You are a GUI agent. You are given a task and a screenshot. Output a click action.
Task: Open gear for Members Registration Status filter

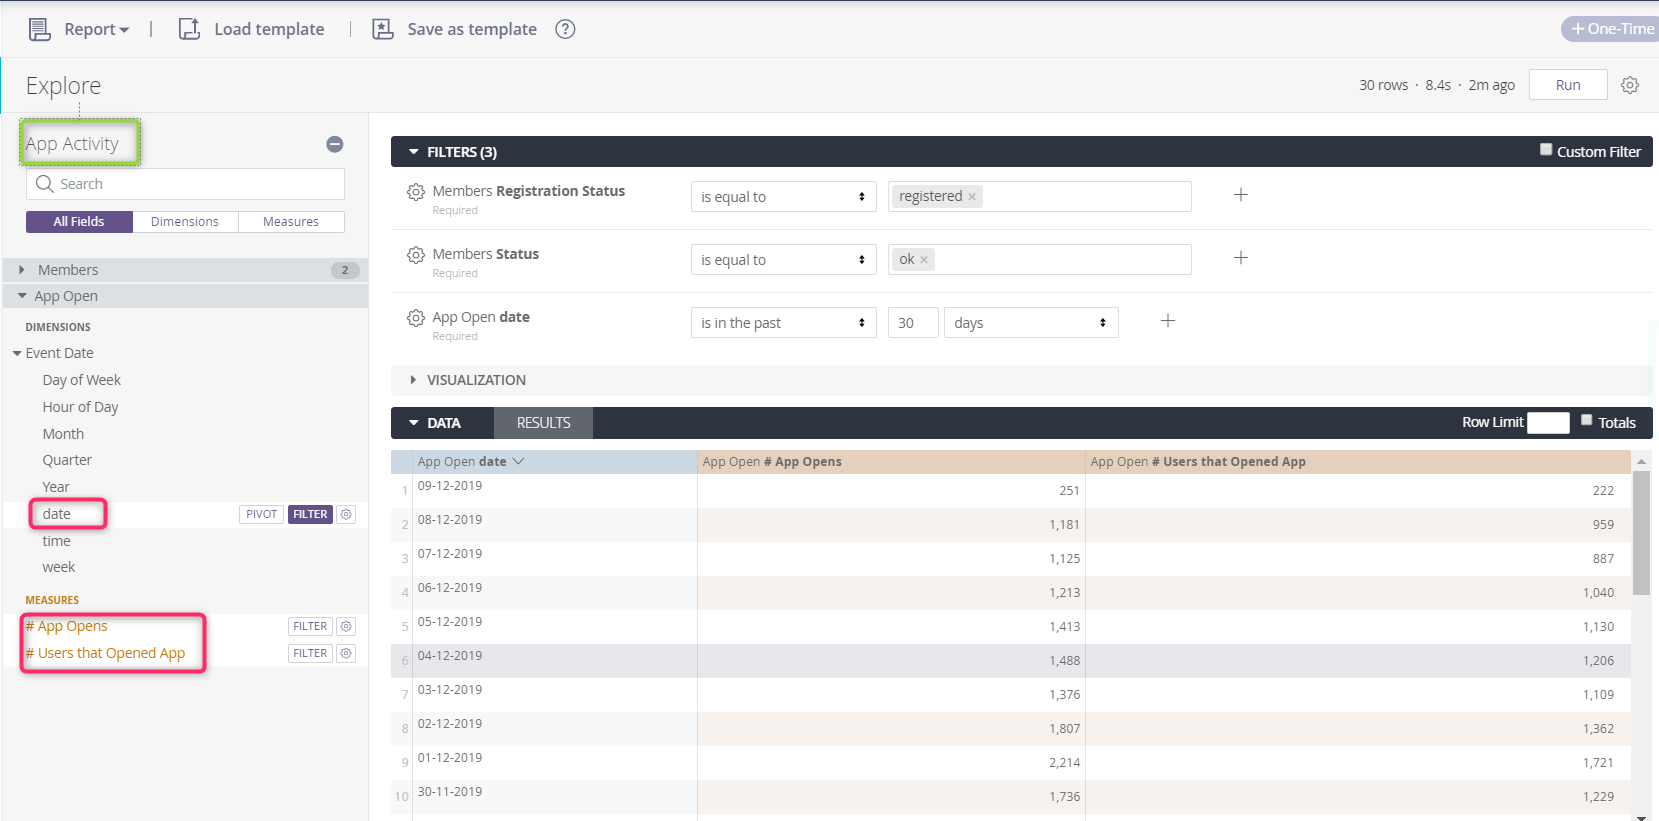416,191
